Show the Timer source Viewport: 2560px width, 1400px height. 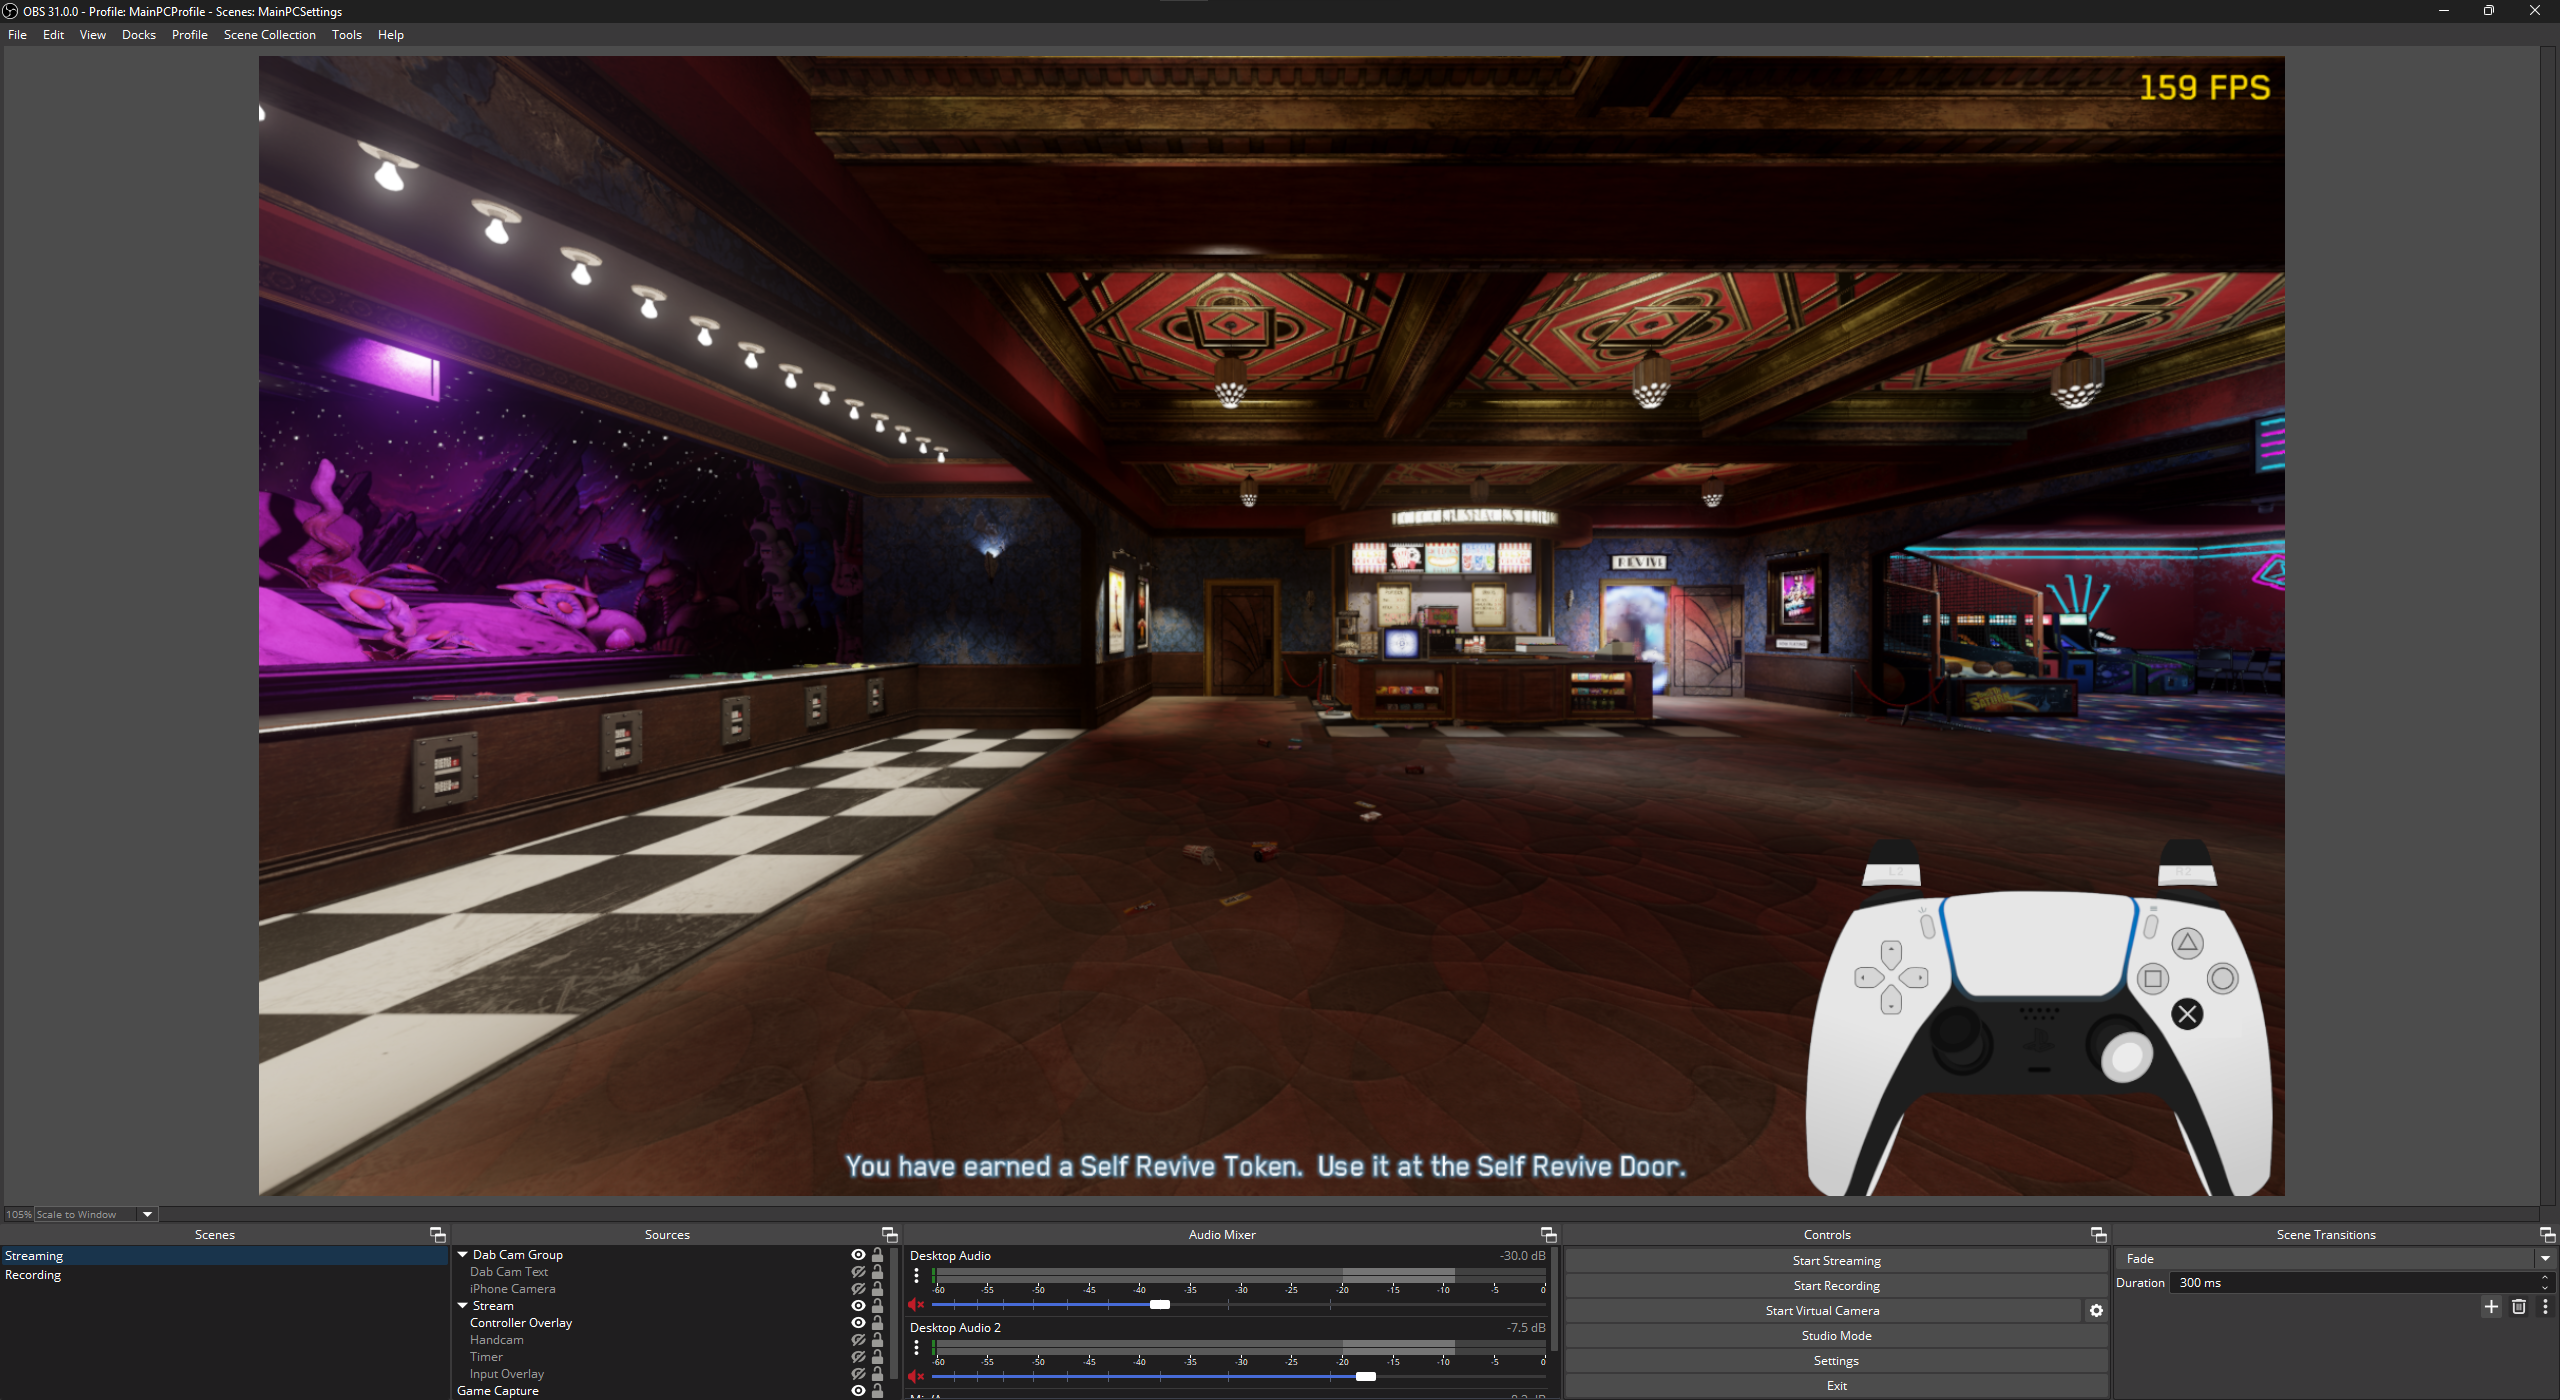[x=858, y=1357]
